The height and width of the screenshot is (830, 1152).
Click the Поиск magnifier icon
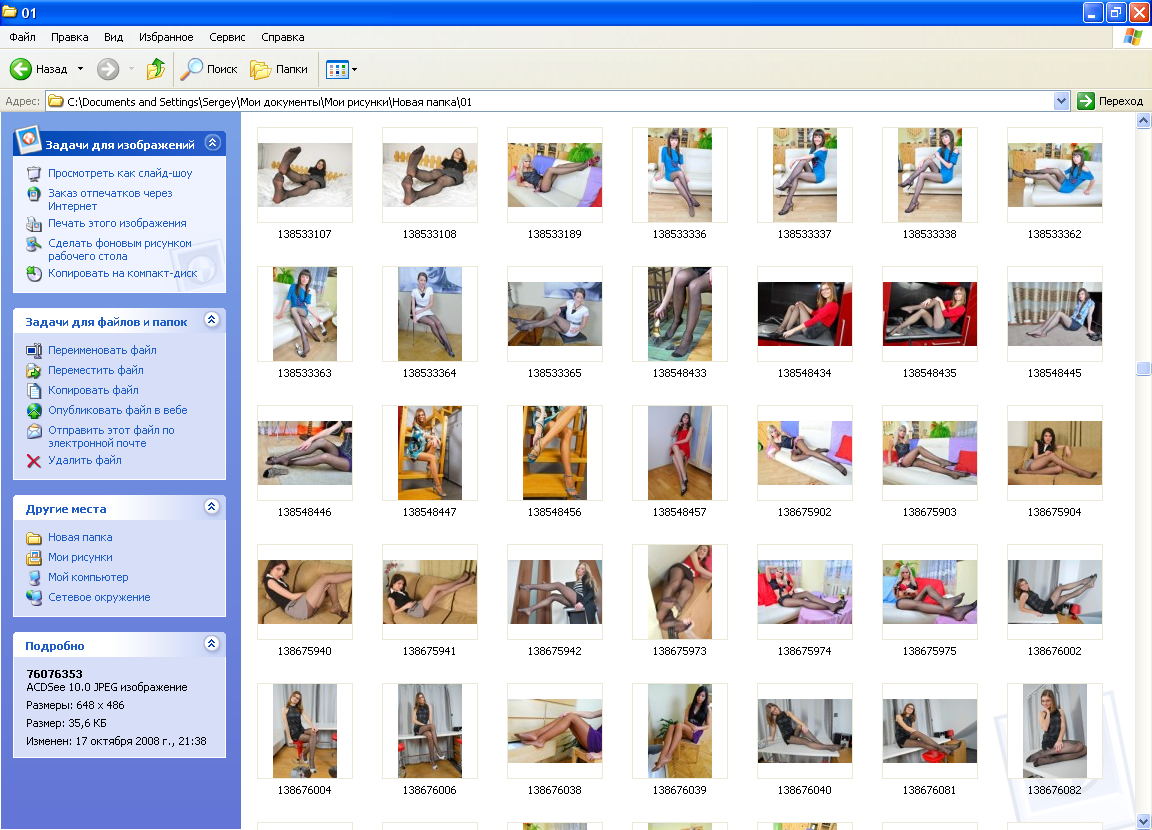pyautogui.click(x=192, y=69)
